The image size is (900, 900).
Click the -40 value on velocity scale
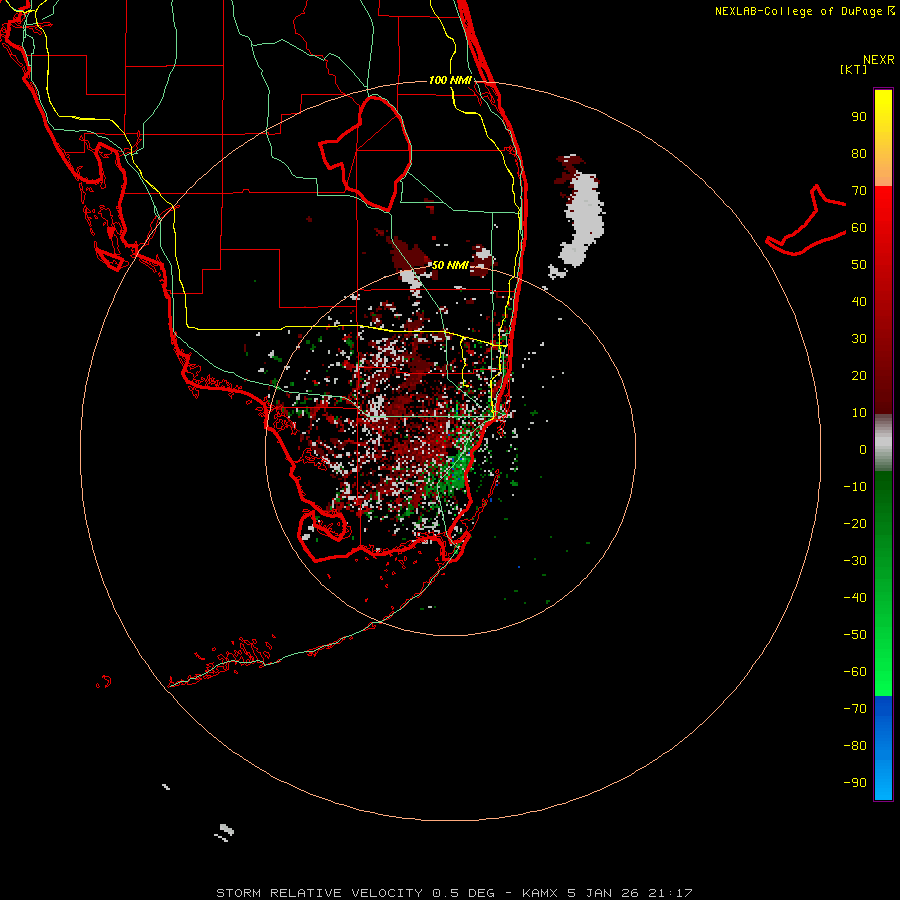click(x=855, y=598)
